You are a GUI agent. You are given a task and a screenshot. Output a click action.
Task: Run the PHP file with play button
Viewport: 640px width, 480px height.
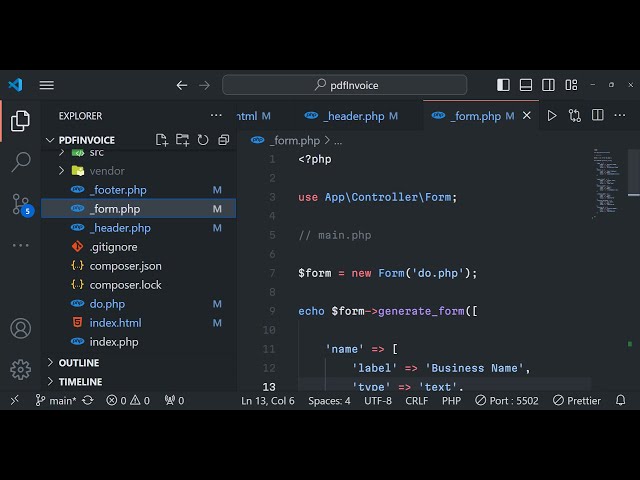[x=552, y=116]
